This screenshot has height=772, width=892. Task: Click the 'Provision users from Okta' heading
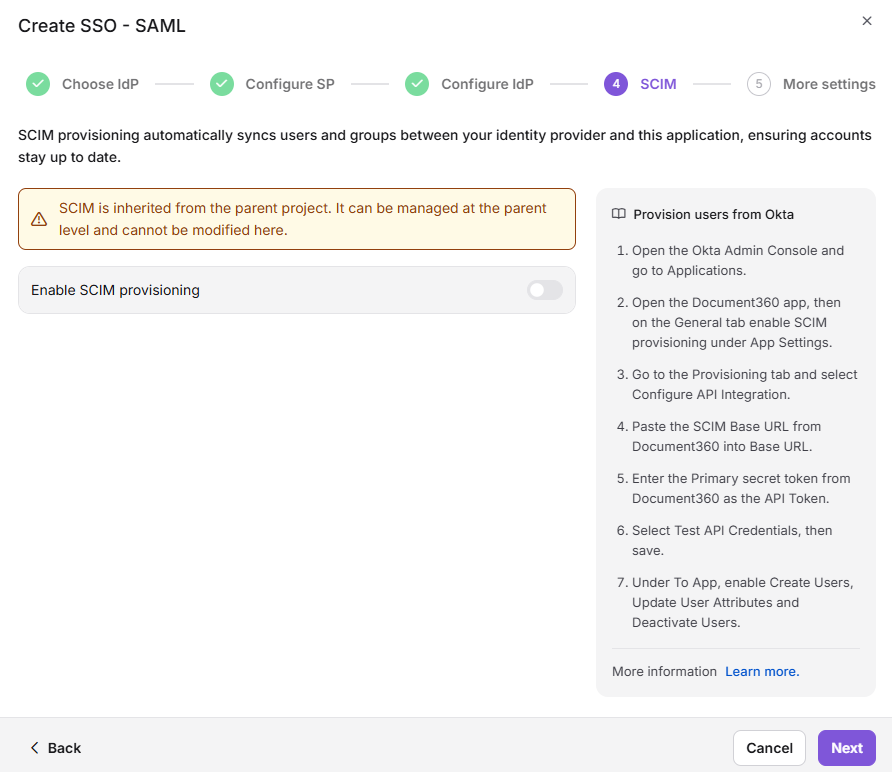tap(713, 214)
